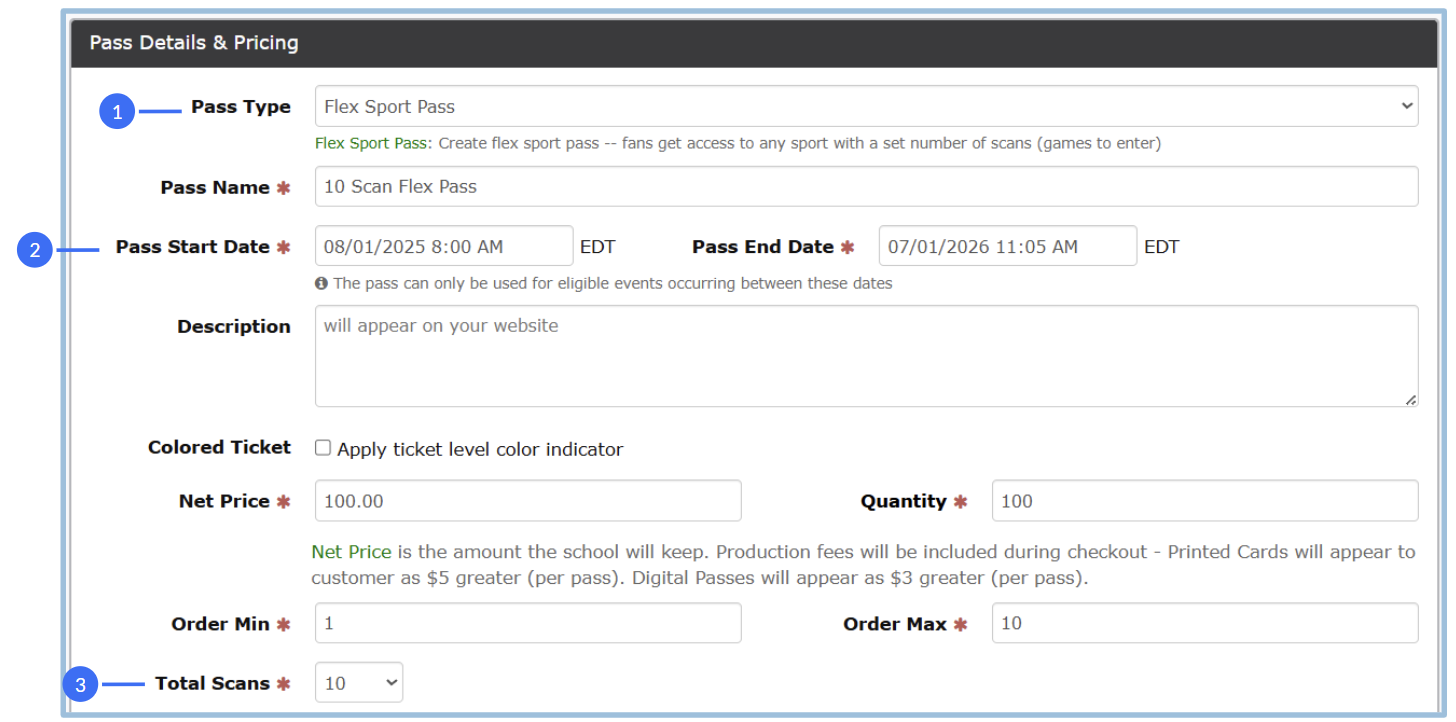Click the info icon beside the dates note
The height and width of the screenshot is (722, 1456).
coord(321,284)
